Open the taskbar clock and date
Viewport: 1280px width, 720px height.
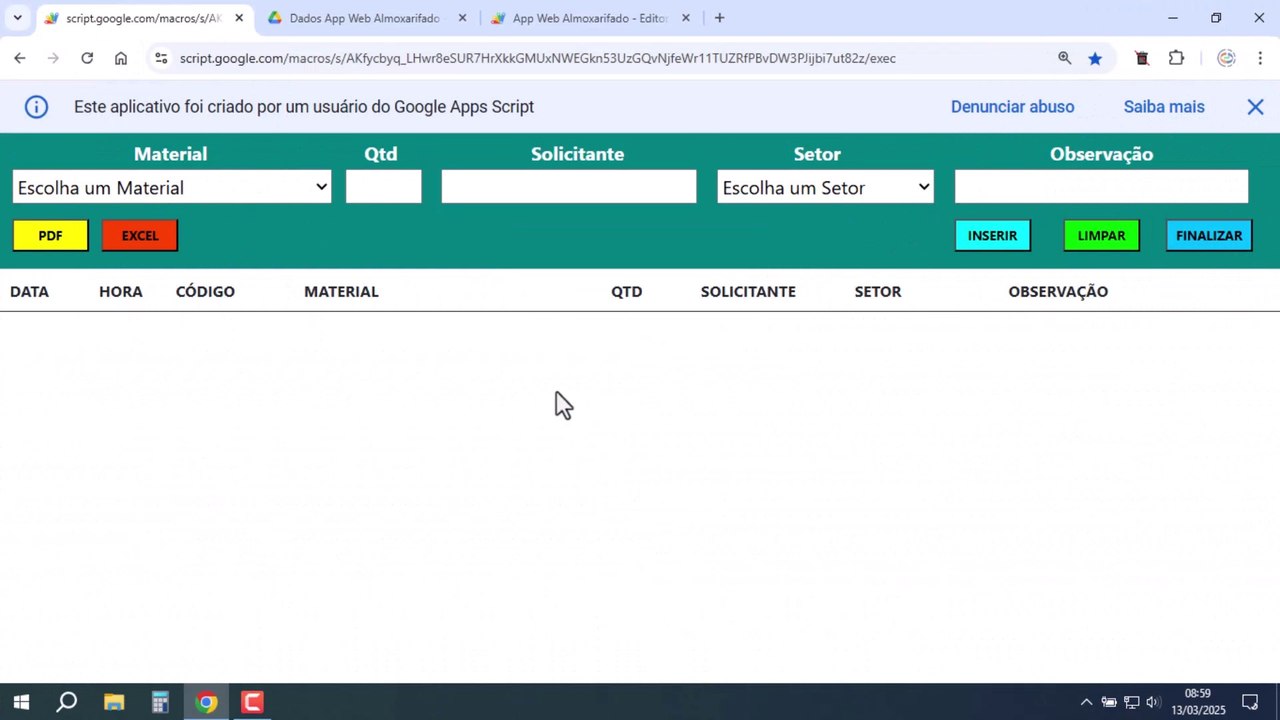[x=1198, y=702]
